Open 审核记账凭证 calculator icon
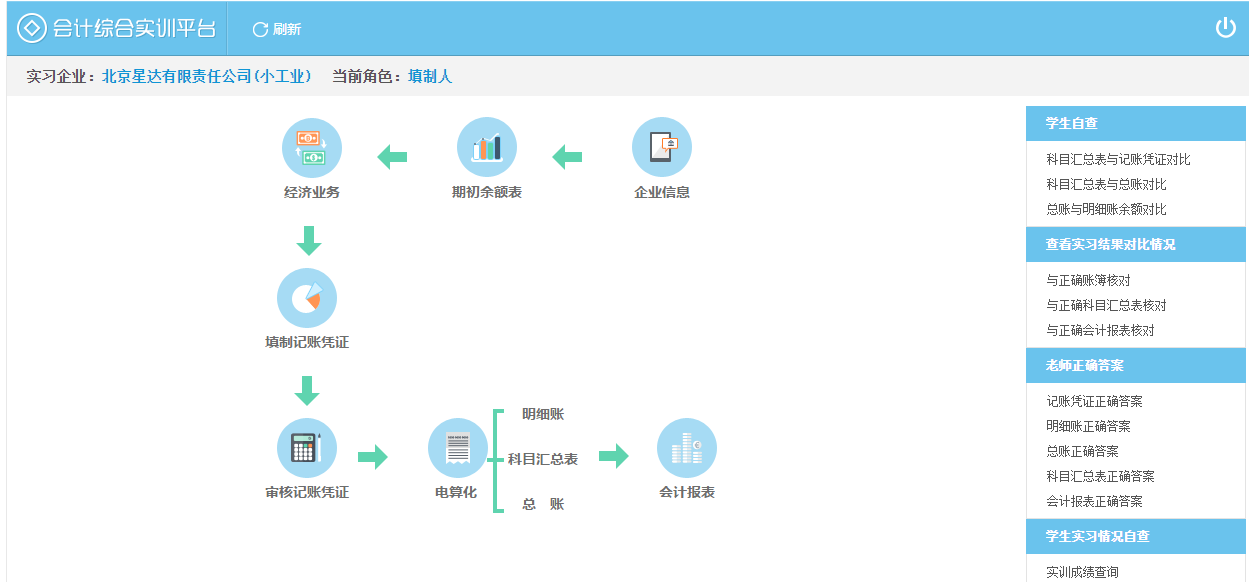Screen dimensions: 1249x582 pos(306,448)
